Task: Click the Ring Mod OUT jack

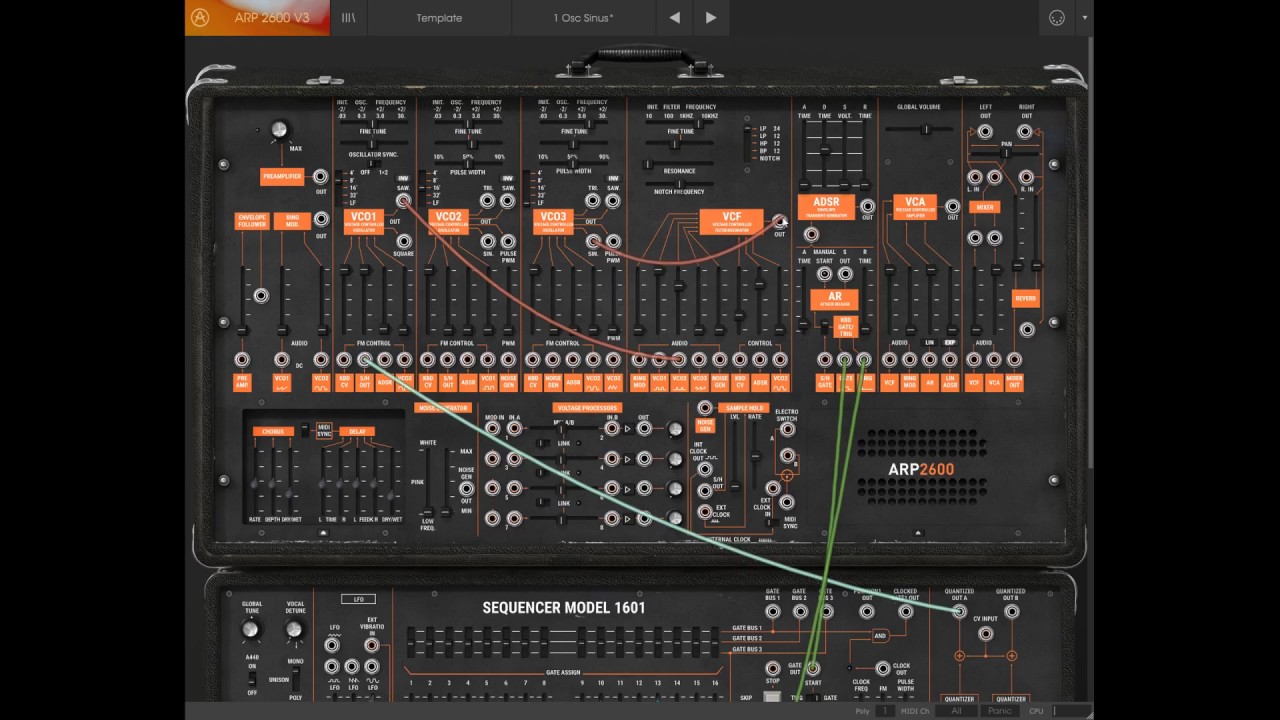Action: tap(321, 219)
